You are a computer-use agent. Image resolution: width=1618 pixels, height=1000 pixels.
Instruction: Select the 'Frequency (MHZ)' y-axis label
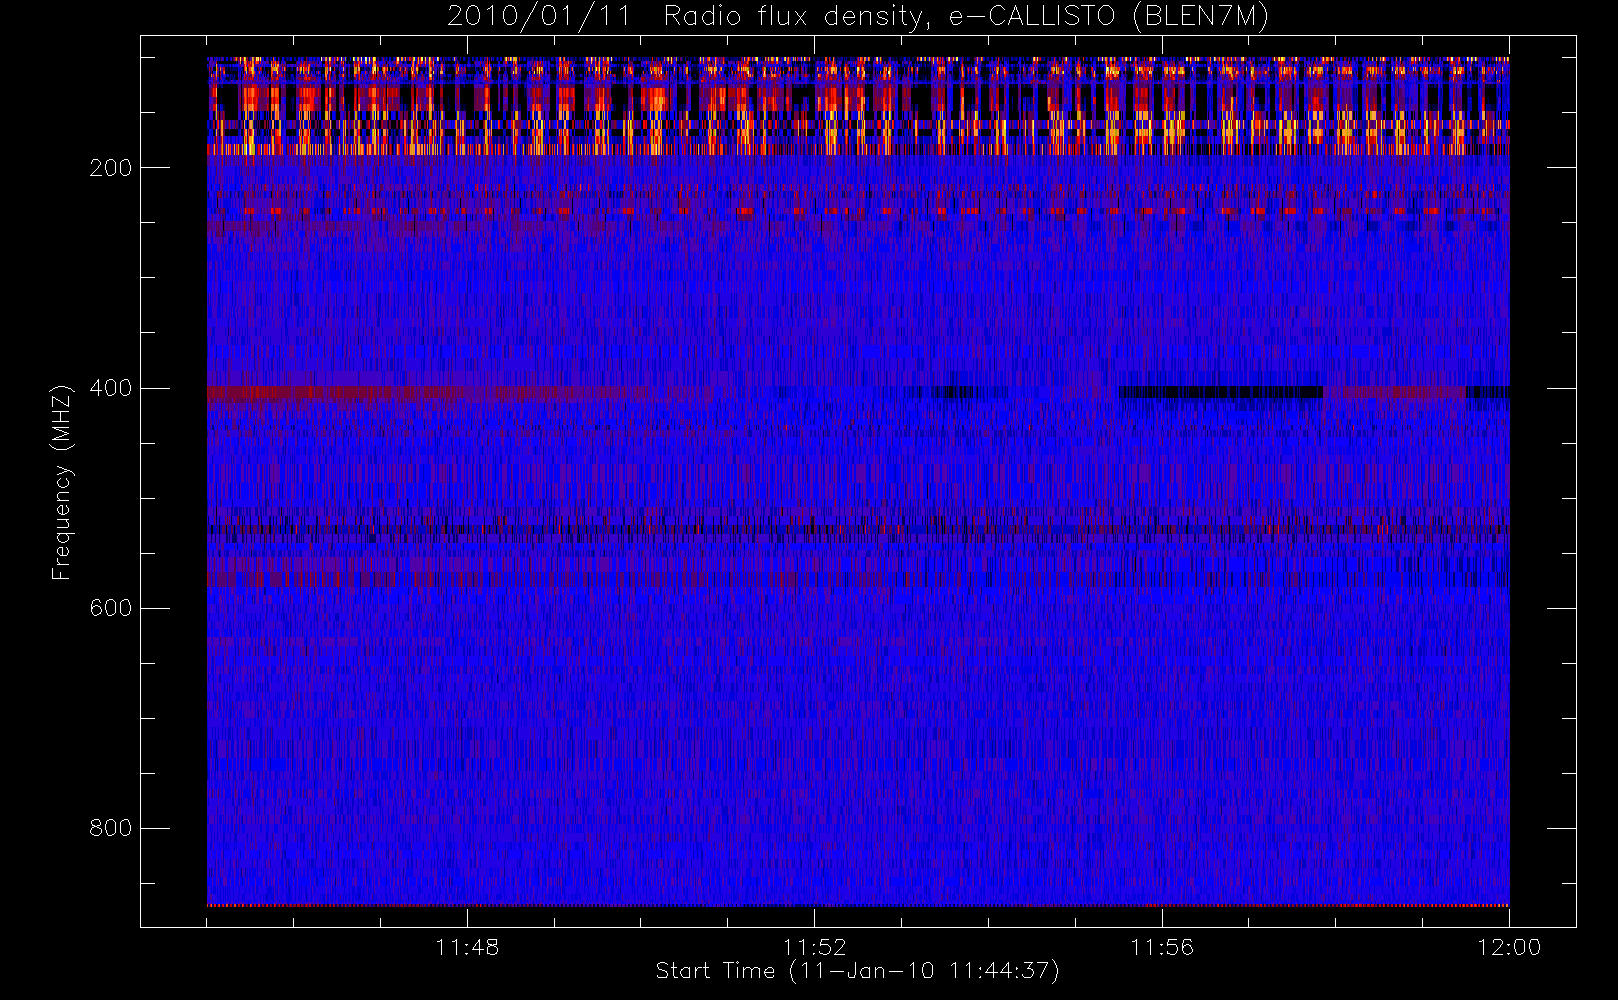[62, 482]
